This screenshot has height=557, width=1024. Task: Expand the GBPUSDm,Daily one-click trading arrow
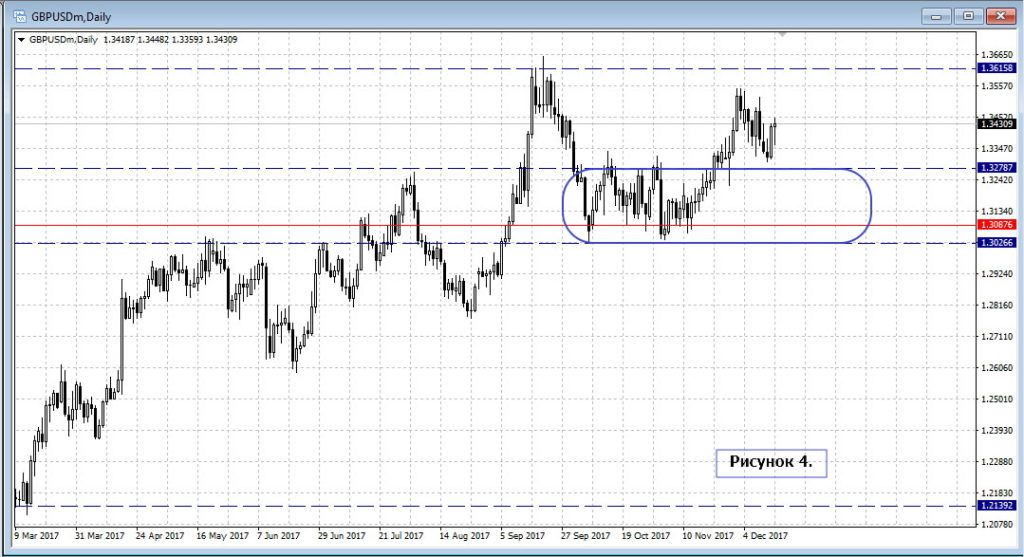click(22, 40)
